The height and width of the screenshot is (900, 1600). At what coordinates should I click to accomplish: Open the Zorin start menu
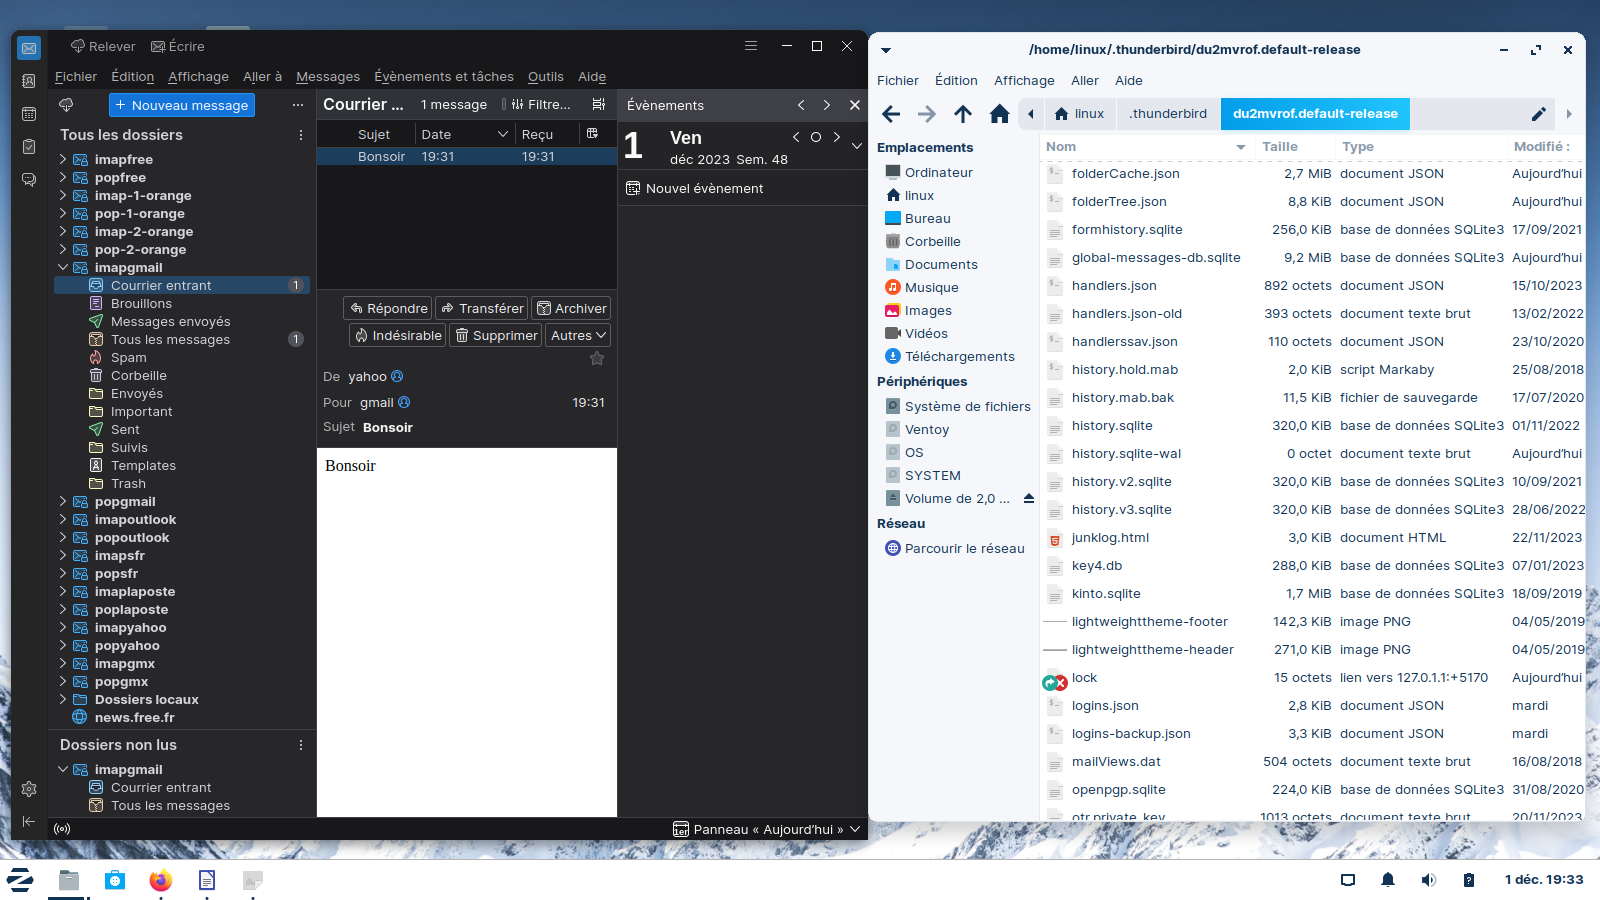point(20,880)
